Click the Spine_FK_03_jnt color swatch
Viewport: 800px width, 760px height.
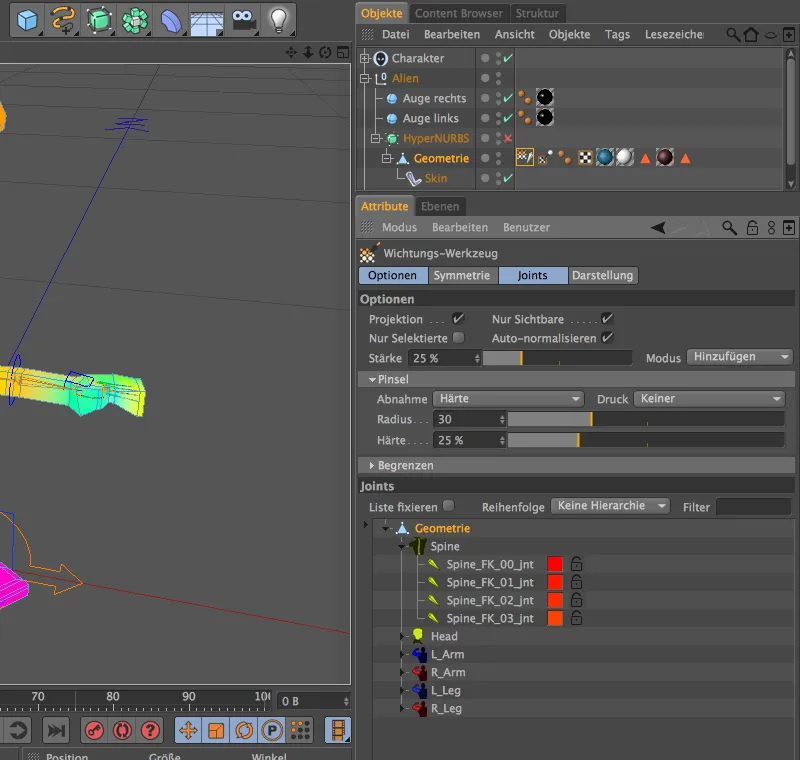pyautogui.click(x=555, y=618)
